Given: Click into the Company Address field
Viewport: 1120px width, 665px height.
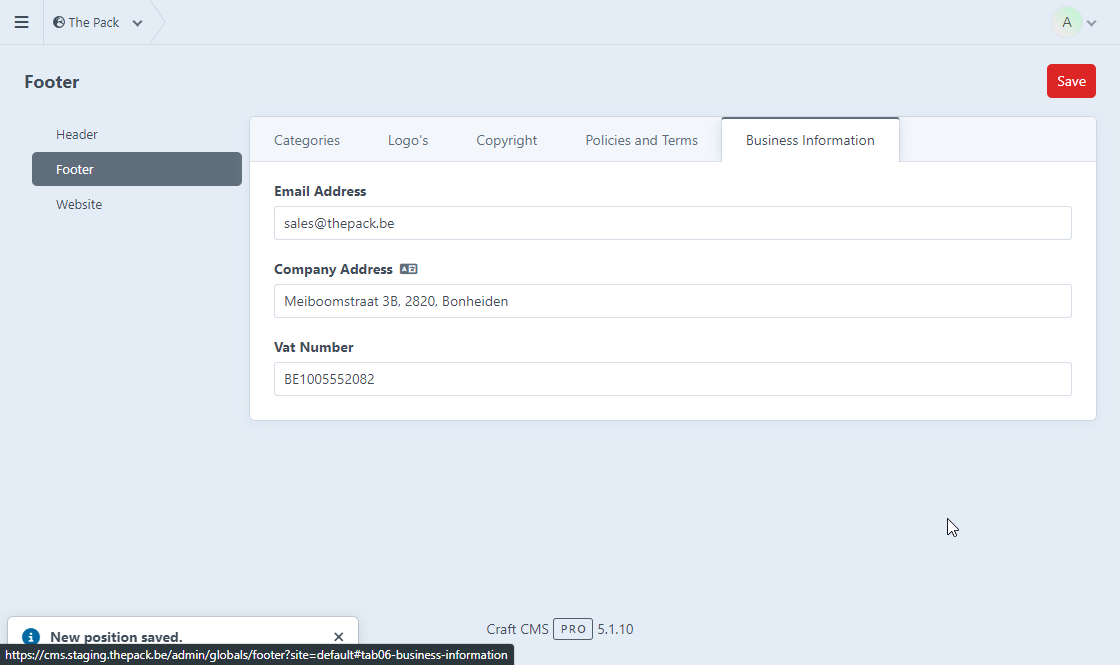Looking at the screenshot, I should (672, 301).
